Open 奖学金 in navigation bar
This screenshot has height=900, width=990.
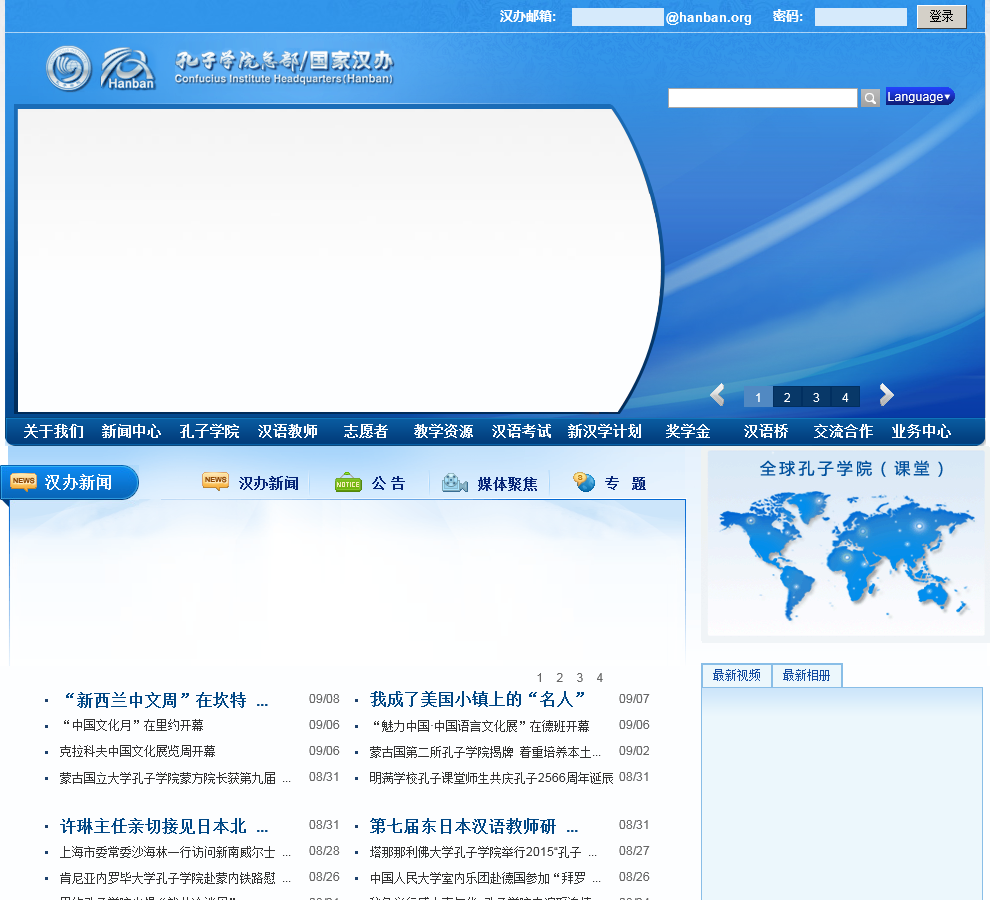click(688, 431)
